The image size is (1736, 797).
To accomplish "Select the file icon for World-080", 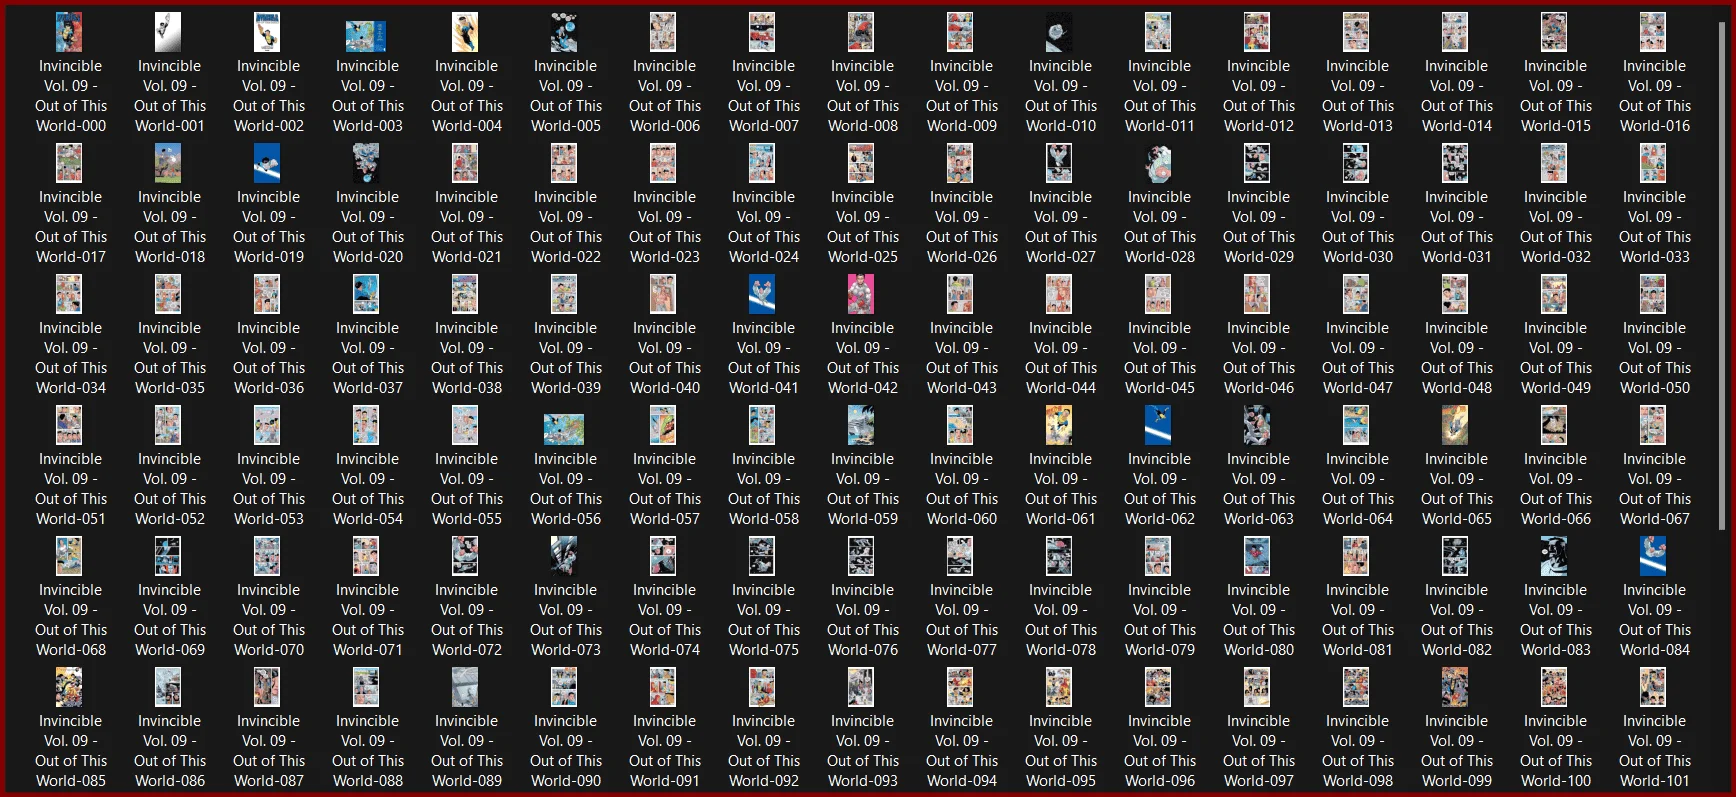I will tap(1257, 557).
